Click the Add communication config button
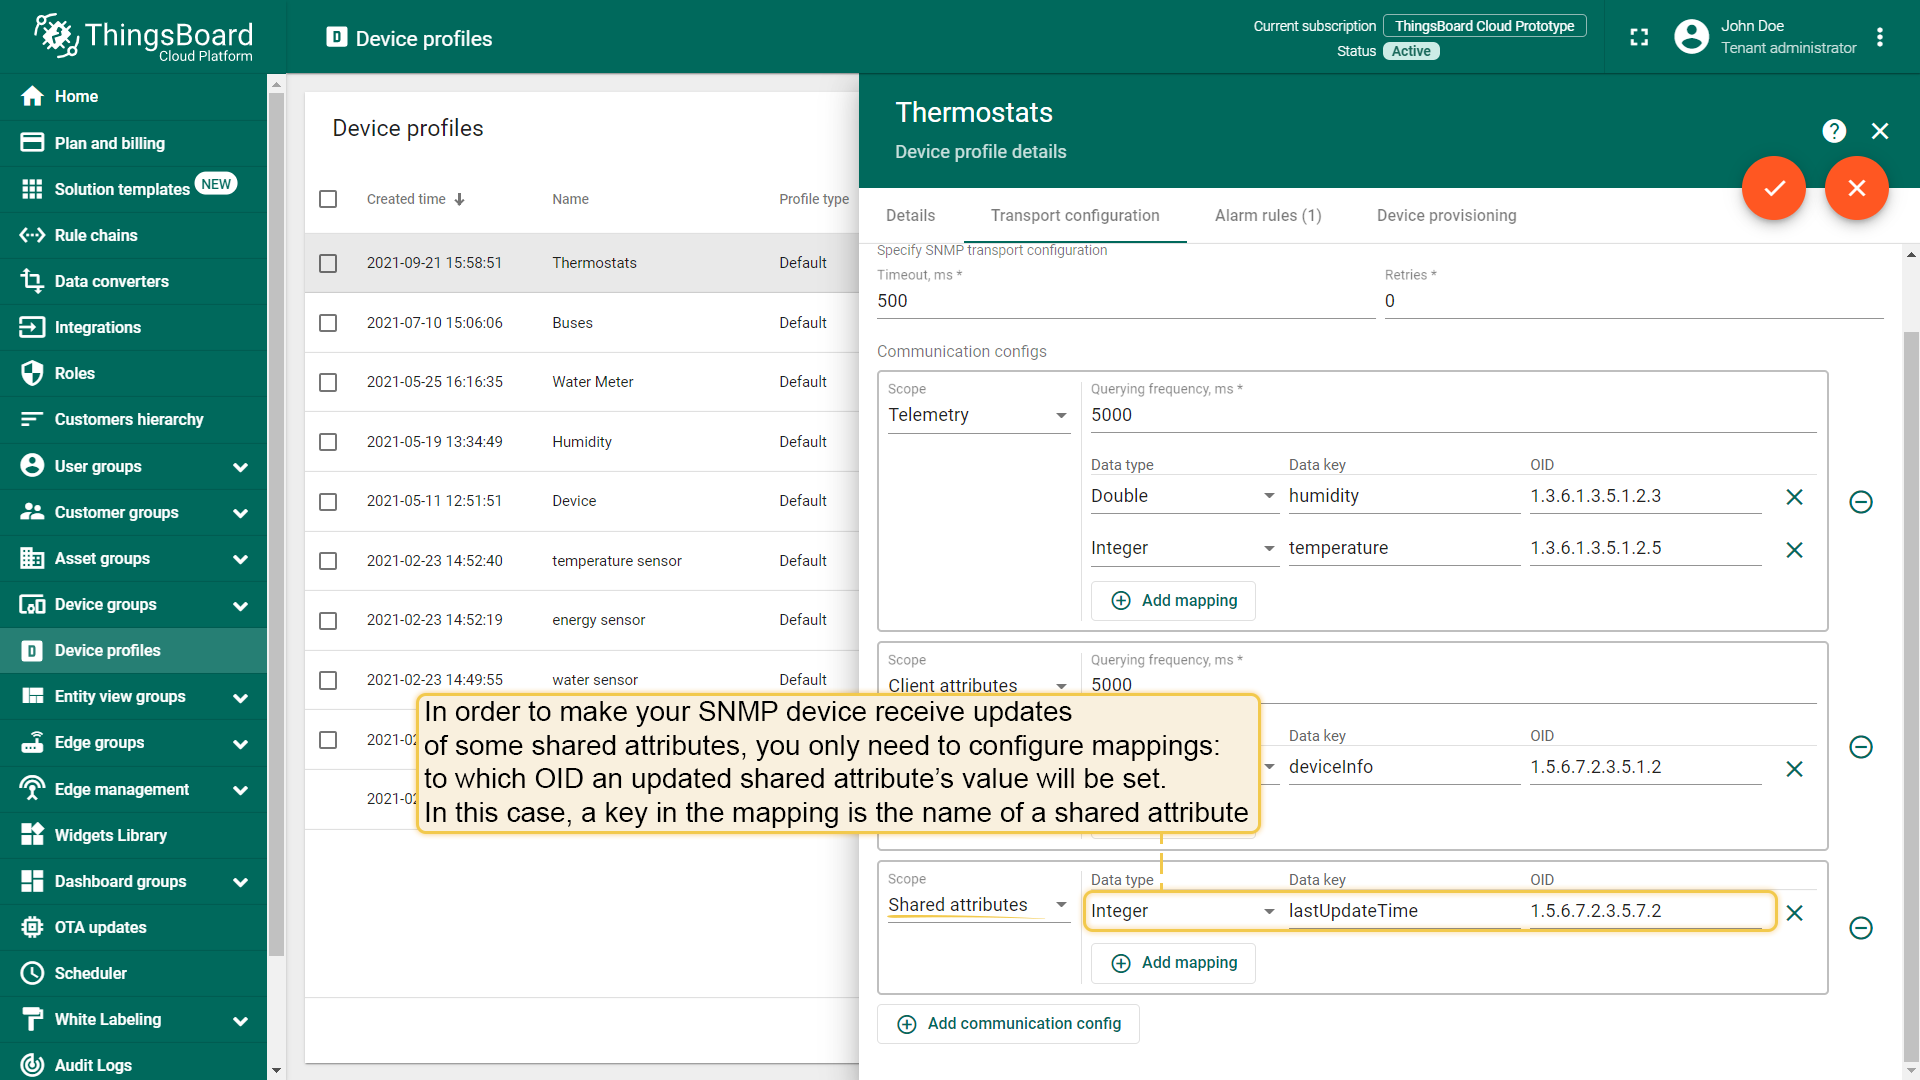 1009,1024
